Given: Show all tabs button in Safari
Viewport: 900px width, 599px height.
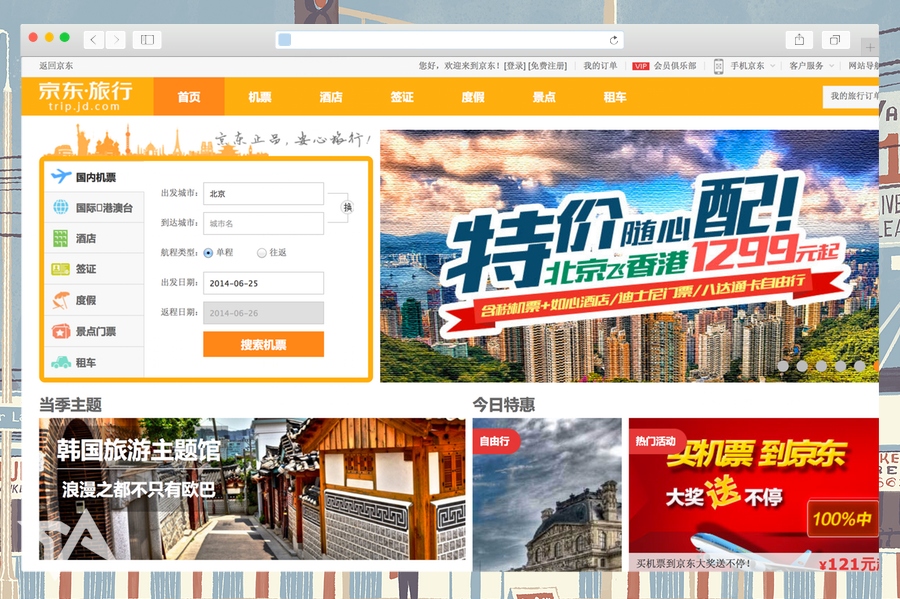Looking at the screenshot, I should click(x=835, y=40).
